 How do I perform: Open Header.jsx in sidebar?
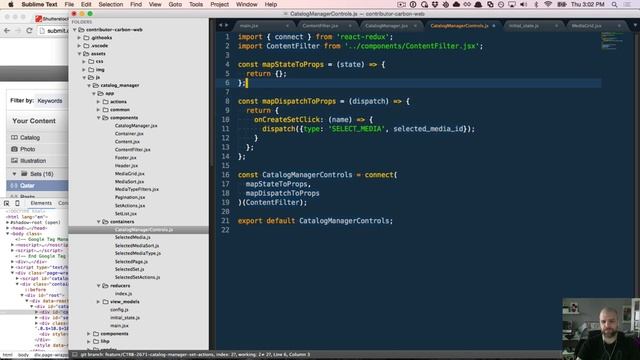pyautogui.click(x=126, y=166)
